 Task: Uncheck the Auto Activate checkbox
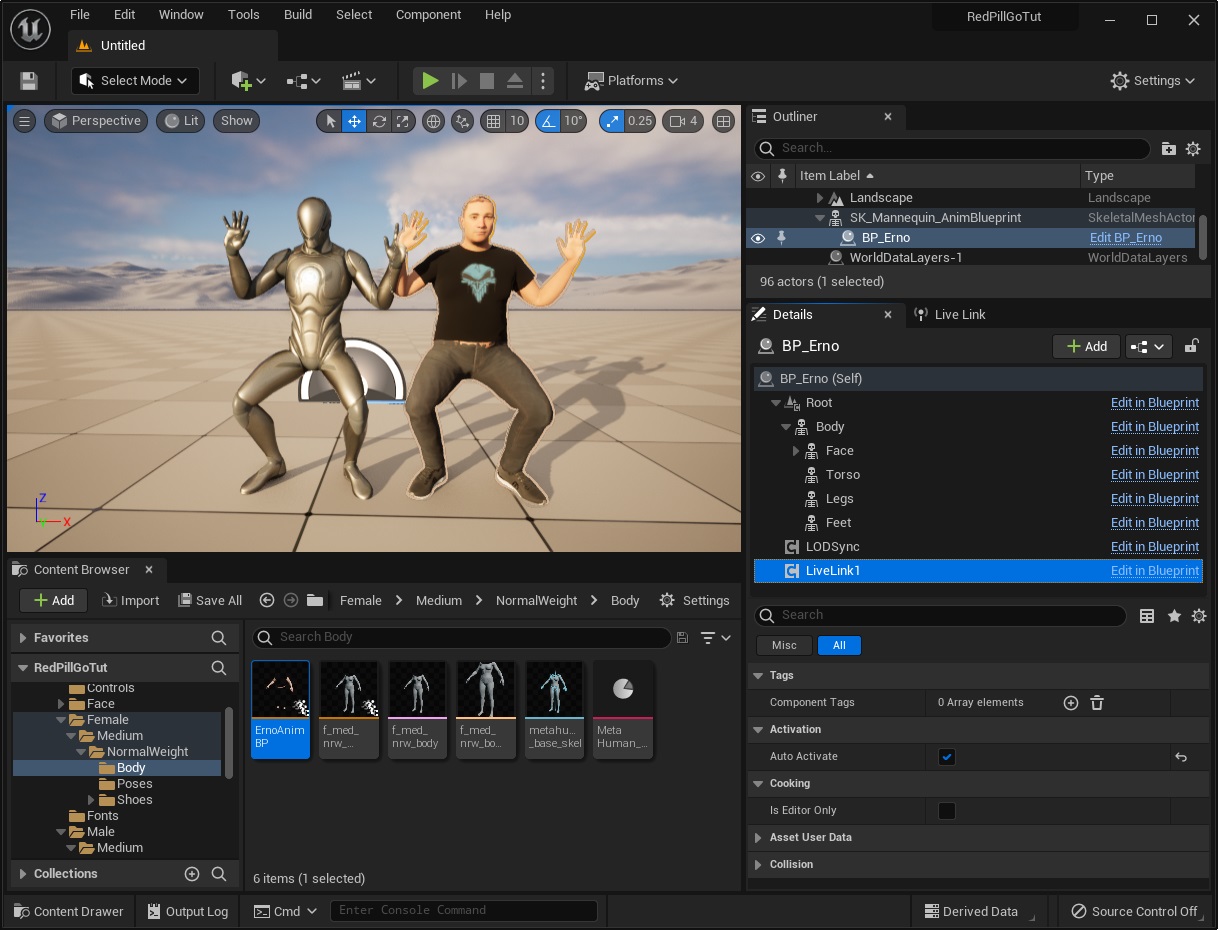point(947,757)
